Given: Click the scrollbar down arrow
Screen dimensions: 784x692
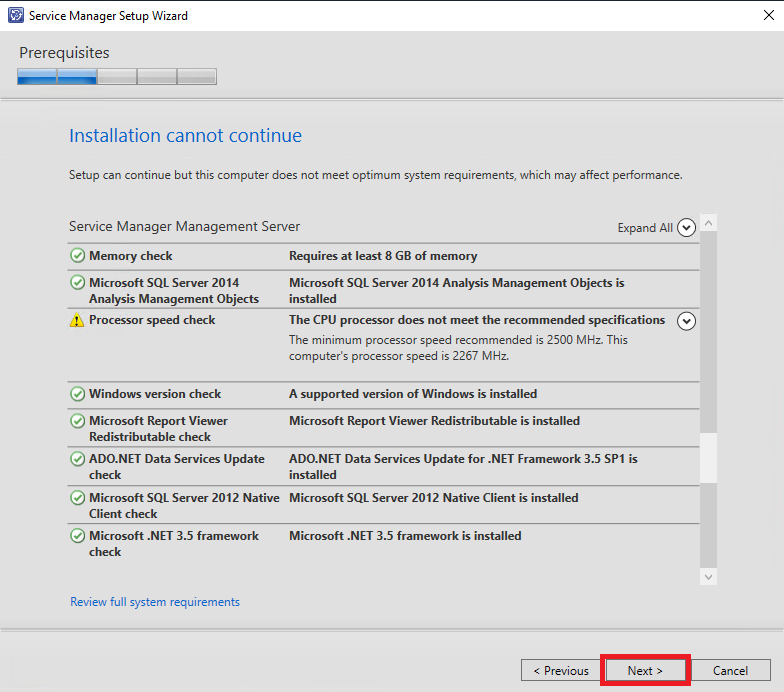Looking at the screenshot, I should [x=708, y=577].
